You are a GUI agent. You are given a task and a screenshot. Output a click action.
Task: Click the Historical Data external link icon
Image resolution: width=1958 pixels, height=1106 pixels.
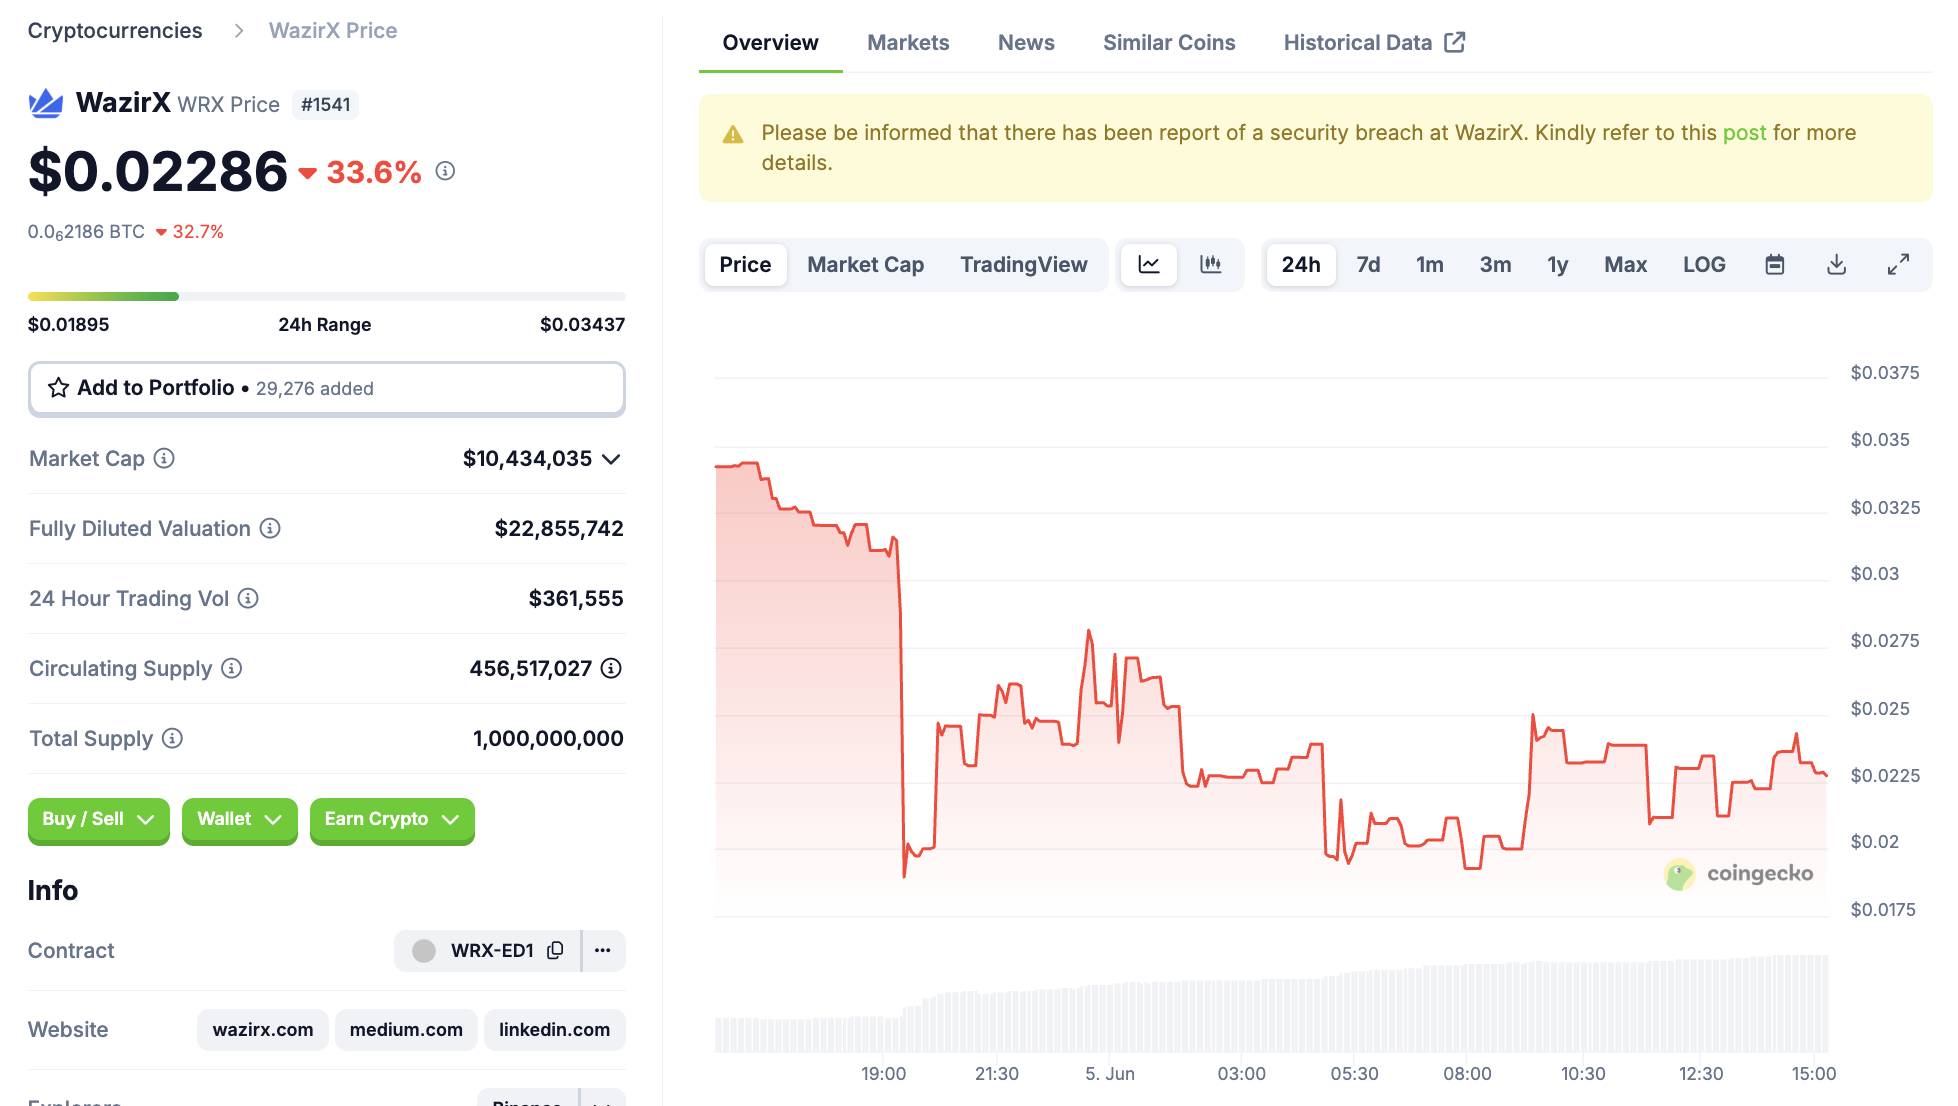pyautogui.click(x=1455, y=42)
